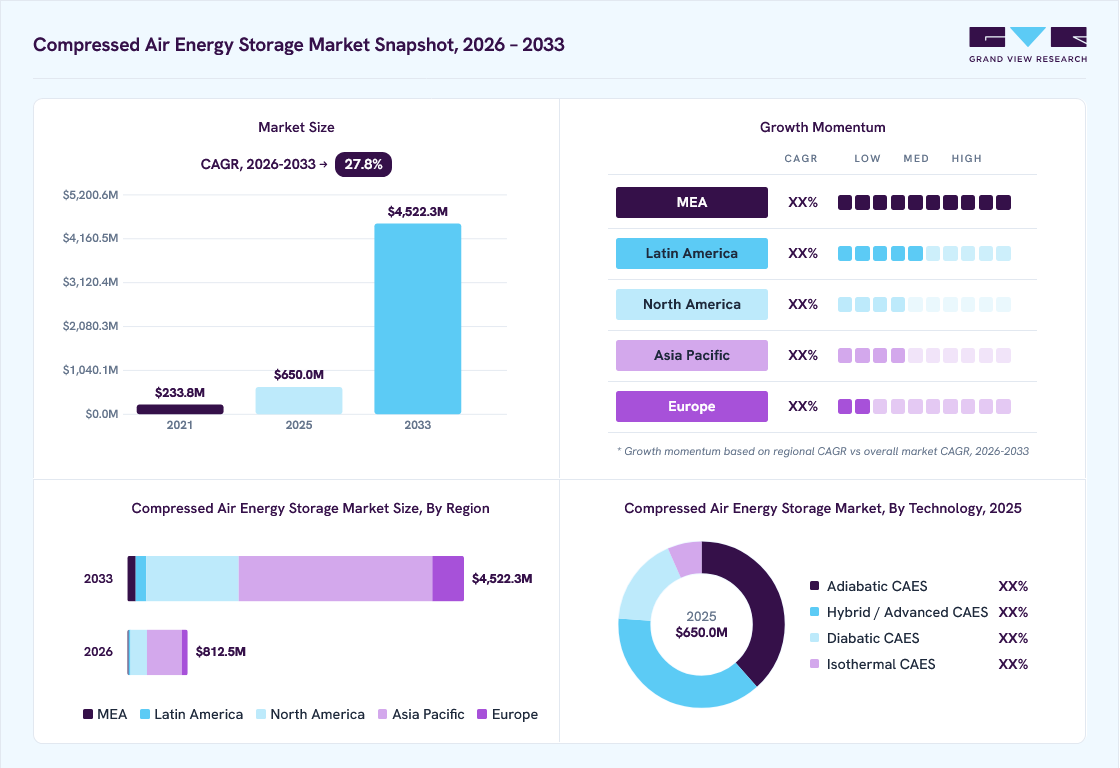This screenshot has width=1120, height=768.
Task: Click the Europe segment of 2033 bar
Action: click(449, 579)
